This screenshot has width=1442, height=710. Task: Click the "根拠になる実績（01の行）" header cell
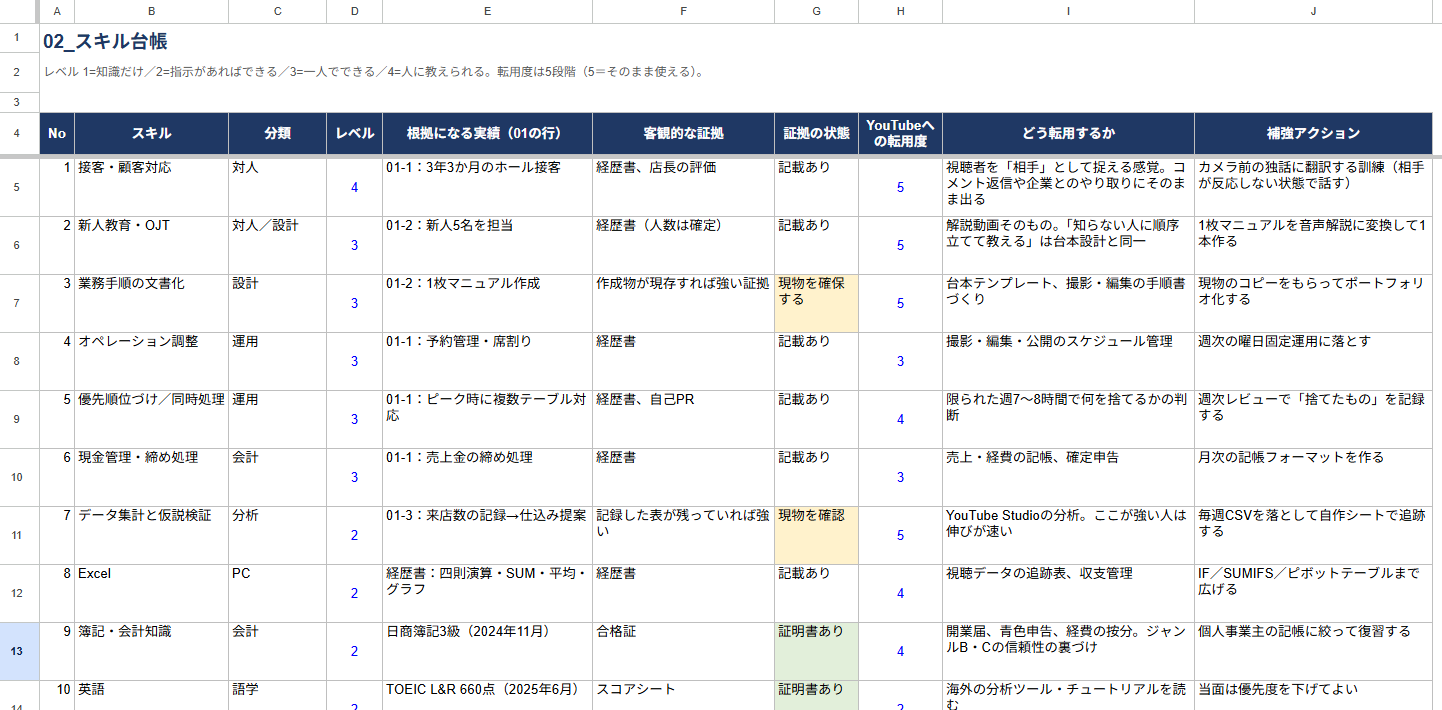(x=487, y=133)
